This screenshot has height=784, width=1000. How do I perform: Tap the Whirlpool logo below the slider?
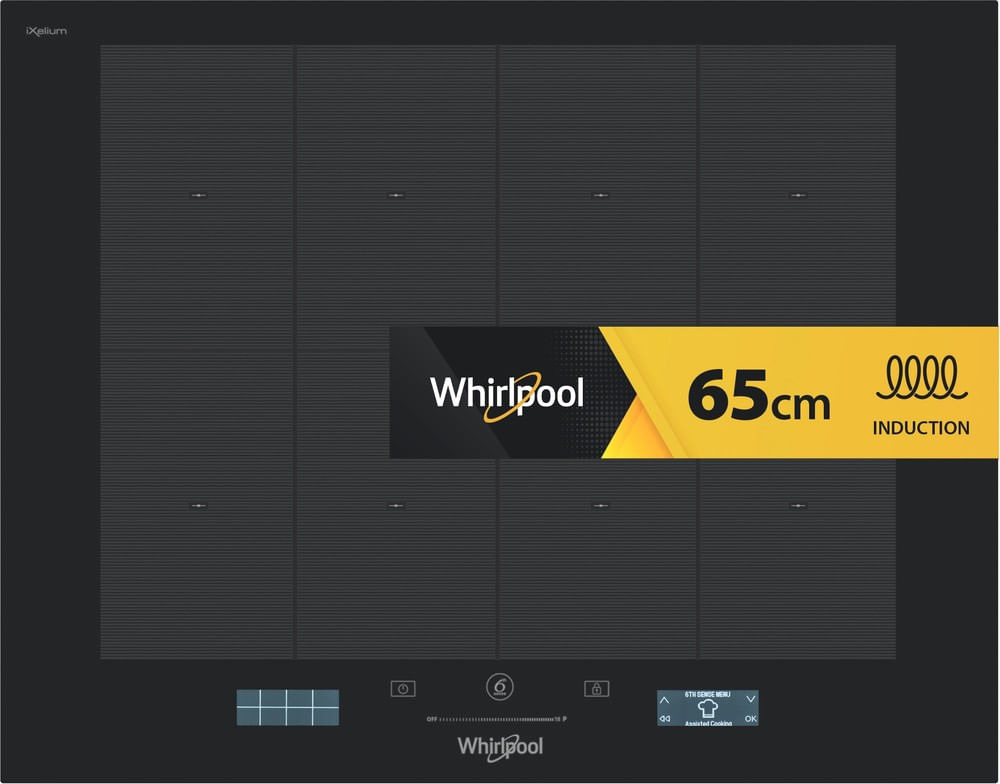[x=500, y=747]
